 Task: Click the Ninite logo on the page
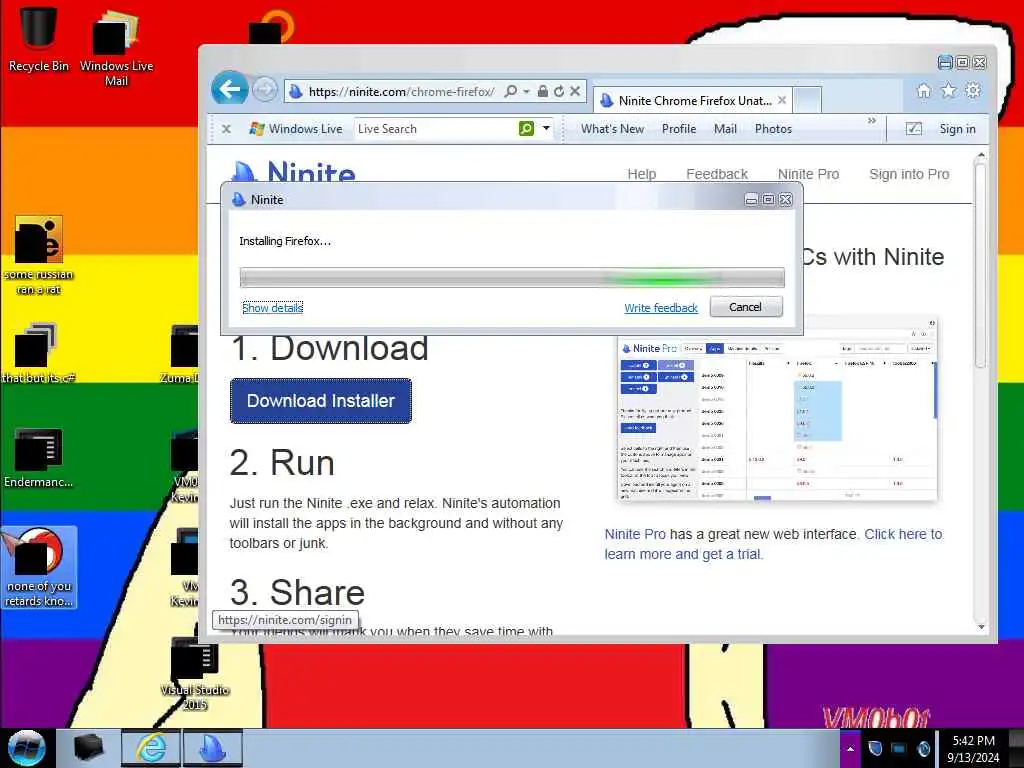tap(294, 172)
